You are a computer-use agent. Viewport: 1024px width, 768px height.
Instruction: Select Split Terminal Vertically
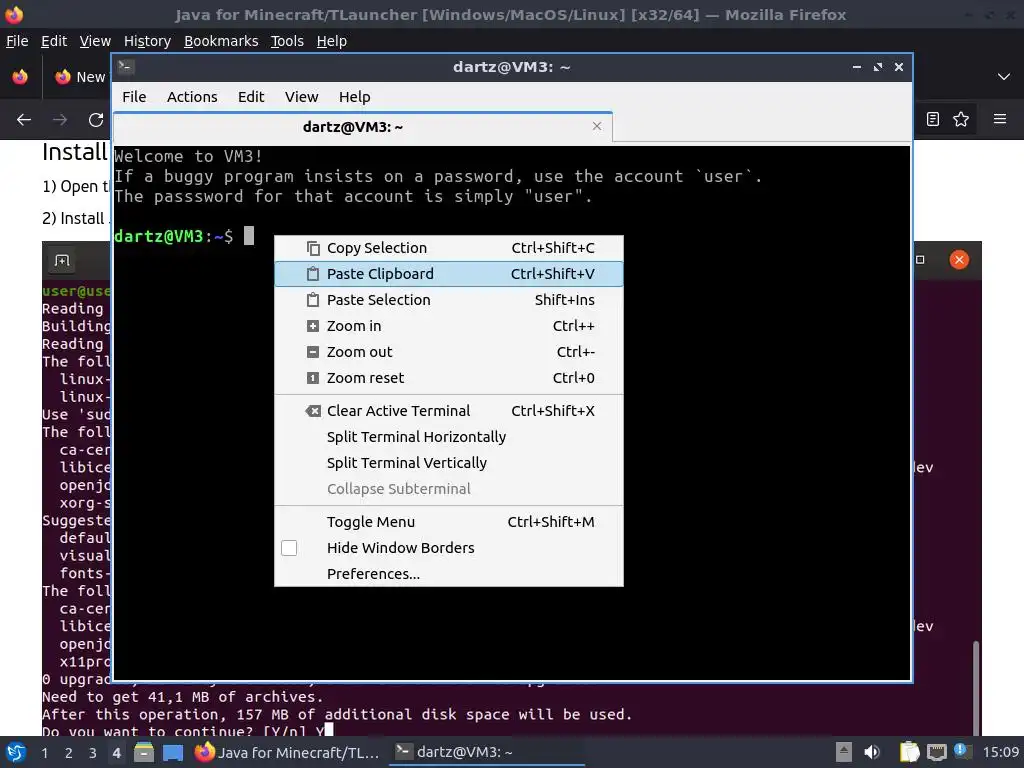(449, 463)
